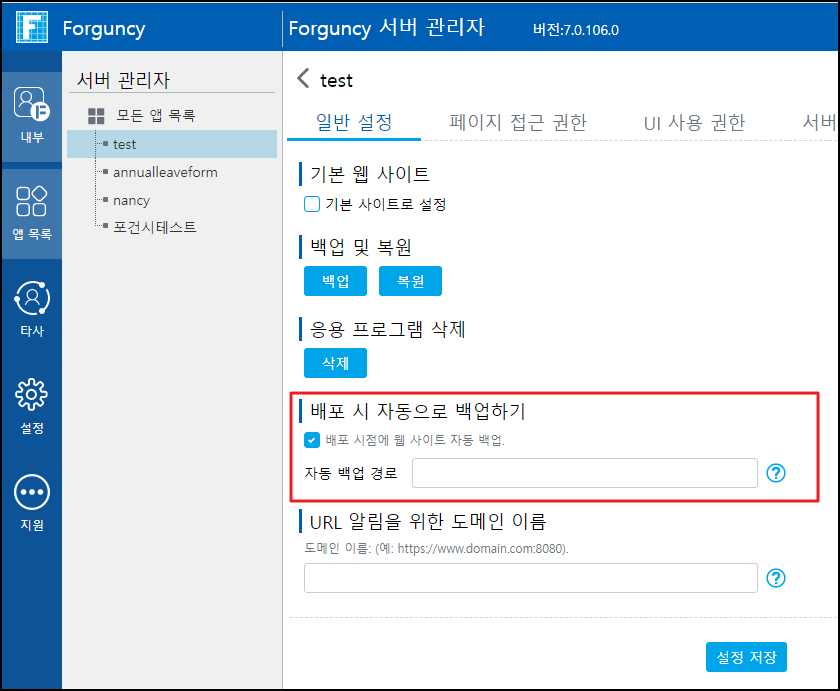Click help icon beside 도메인 이름 field
Image resolution: width=840 pixels, height=691 pixels.
point(776,578)
